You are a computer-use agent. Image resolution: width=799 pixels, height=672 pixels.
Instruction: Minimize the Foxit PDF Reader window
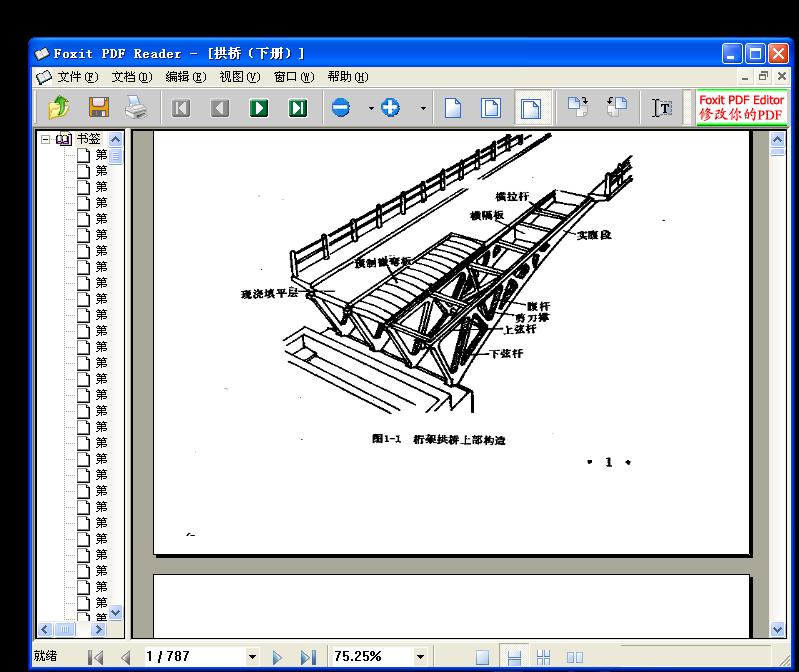click(731, 53)
